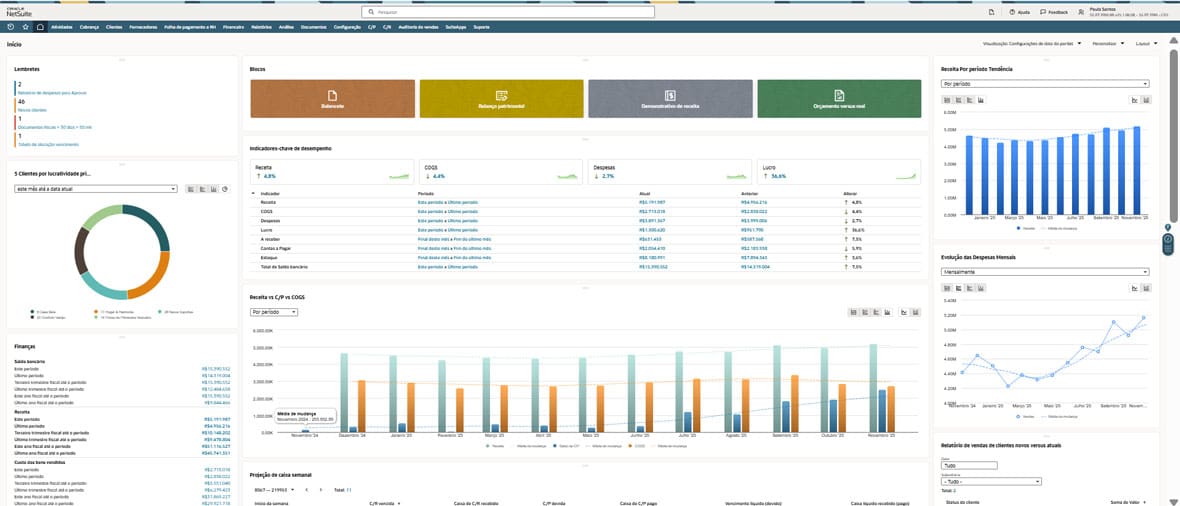Toggle the Indicador column collapse arrow

[252, 192]
